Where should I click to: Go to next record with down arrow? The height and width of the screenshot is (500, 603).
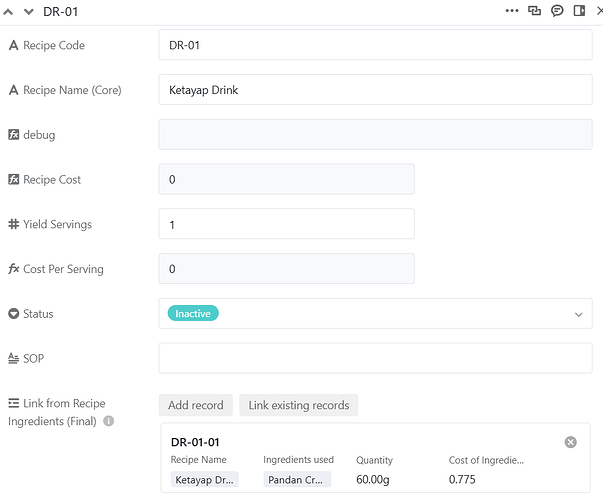tap(29, 11)
